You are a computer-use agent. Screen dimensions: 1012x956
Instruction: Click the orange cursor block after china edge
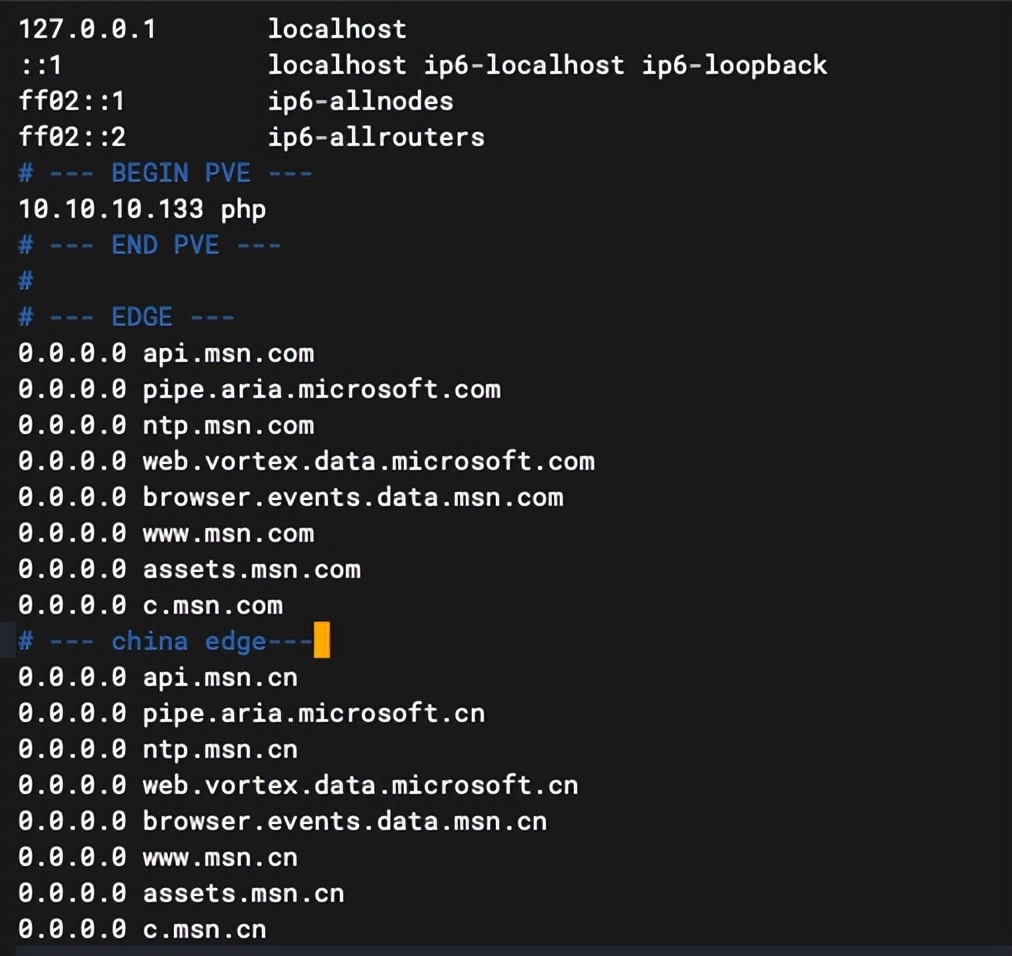point(322,641)
